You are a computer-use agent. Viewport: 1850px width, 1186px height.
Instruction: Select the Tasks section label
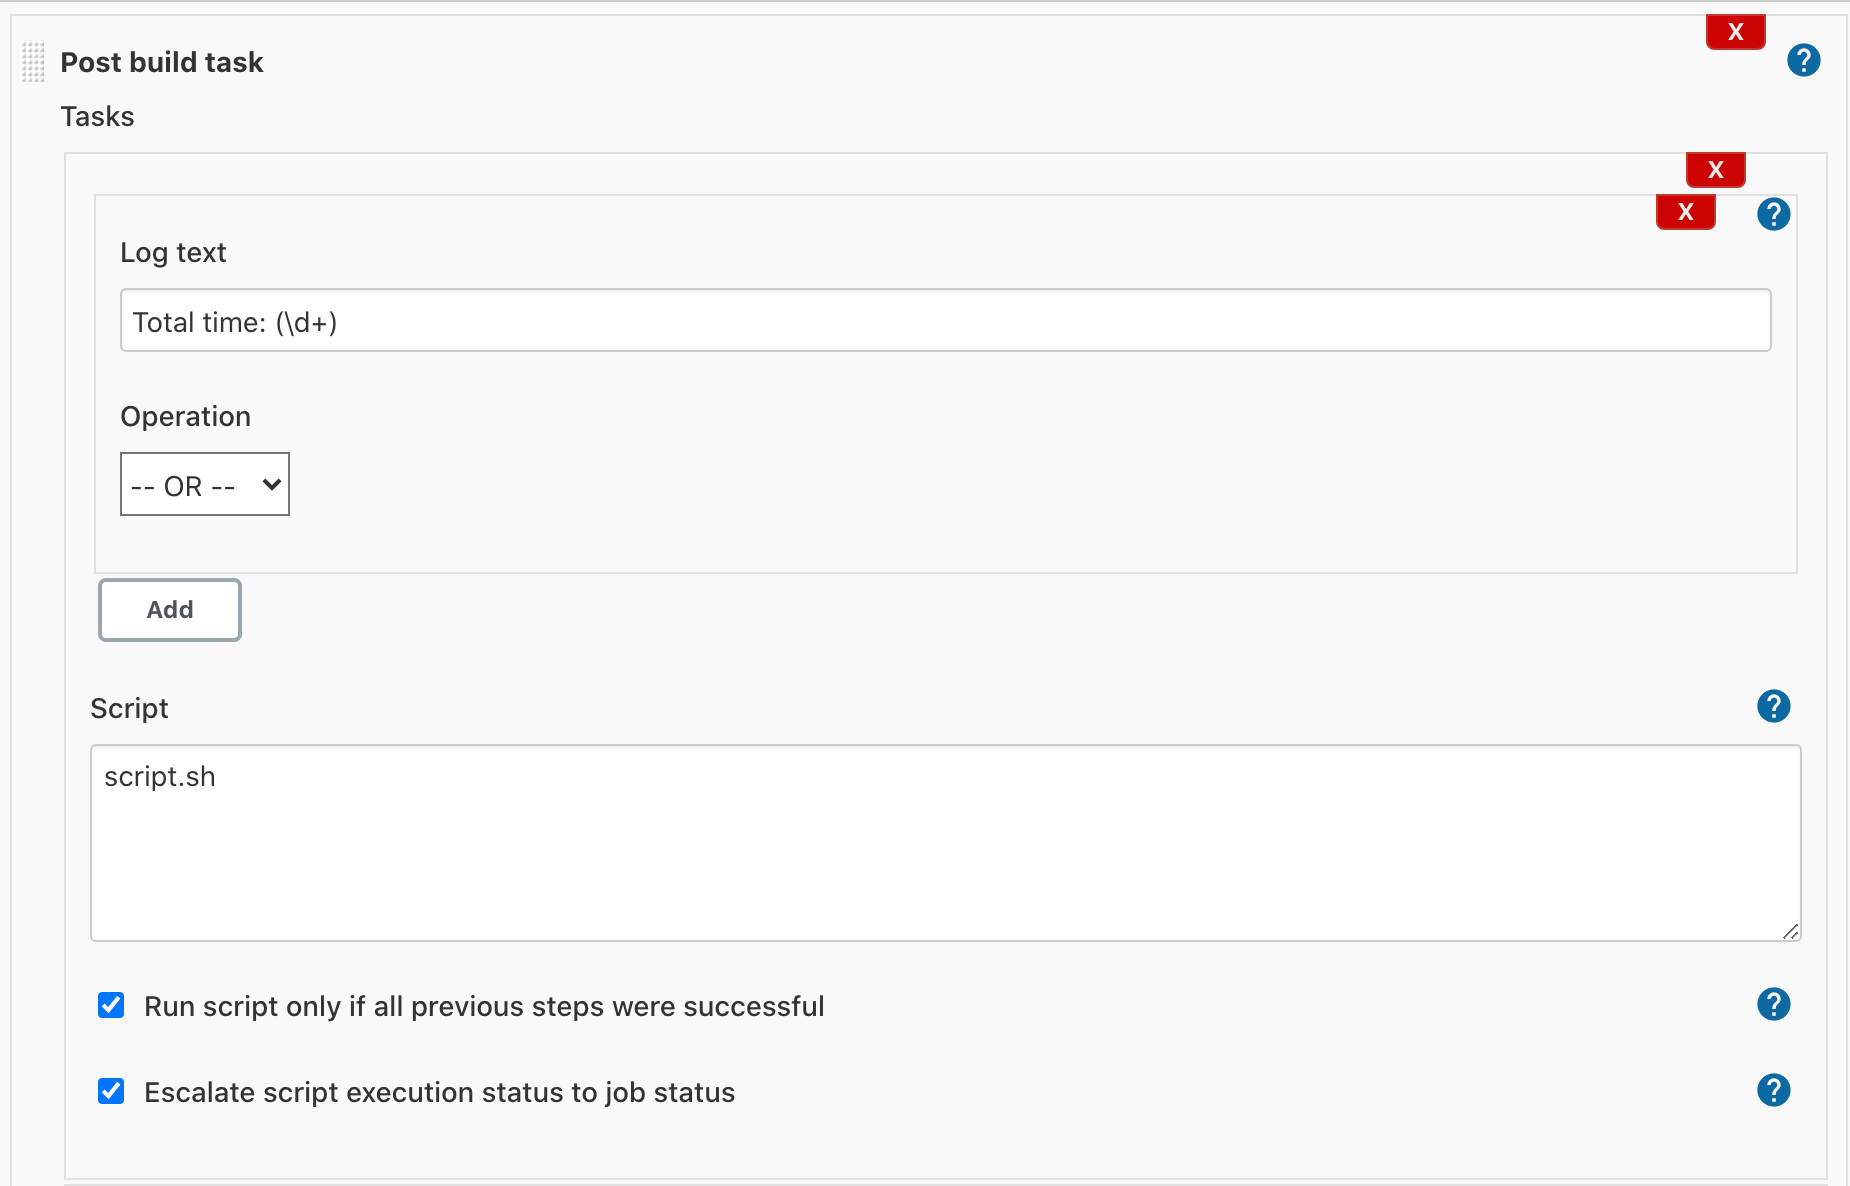tap(97, 116)
